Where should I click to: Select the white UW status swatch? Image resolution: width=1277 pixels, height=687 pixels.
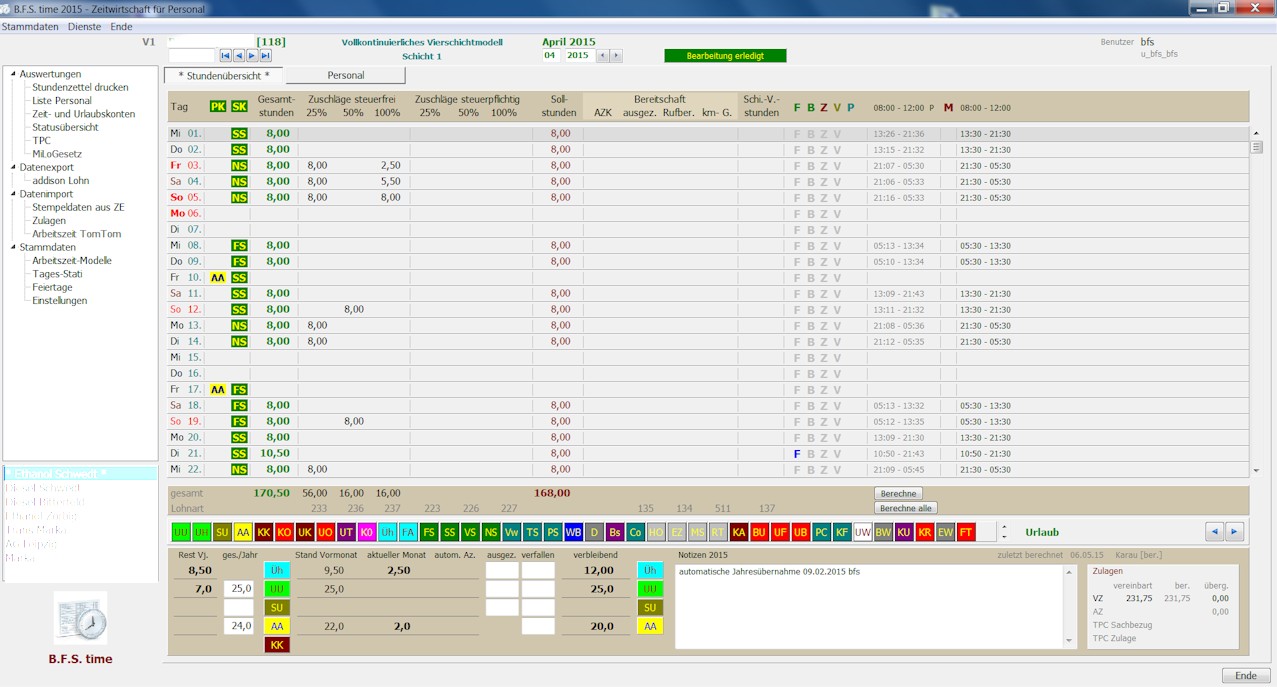862,532
